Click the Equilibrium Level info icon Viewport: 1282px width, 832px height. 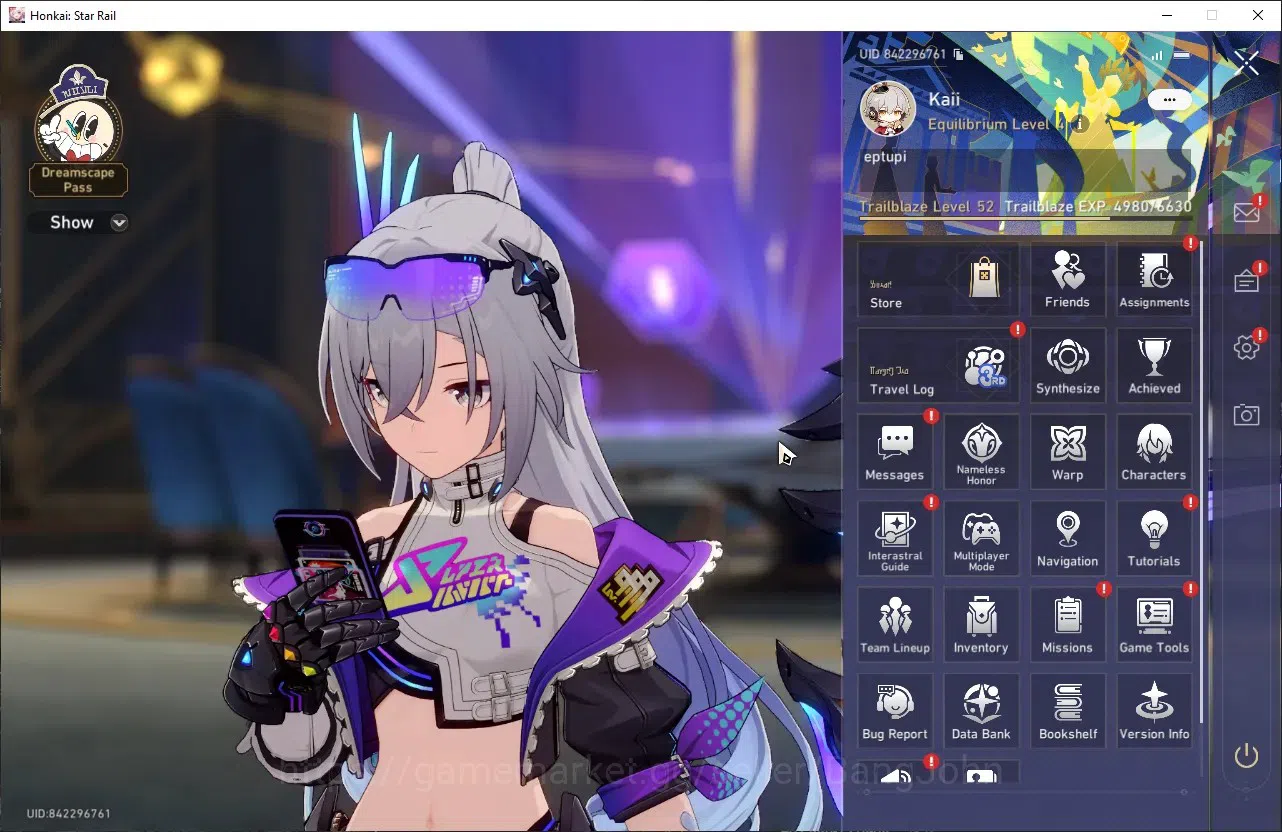[x=1079, y=125]
